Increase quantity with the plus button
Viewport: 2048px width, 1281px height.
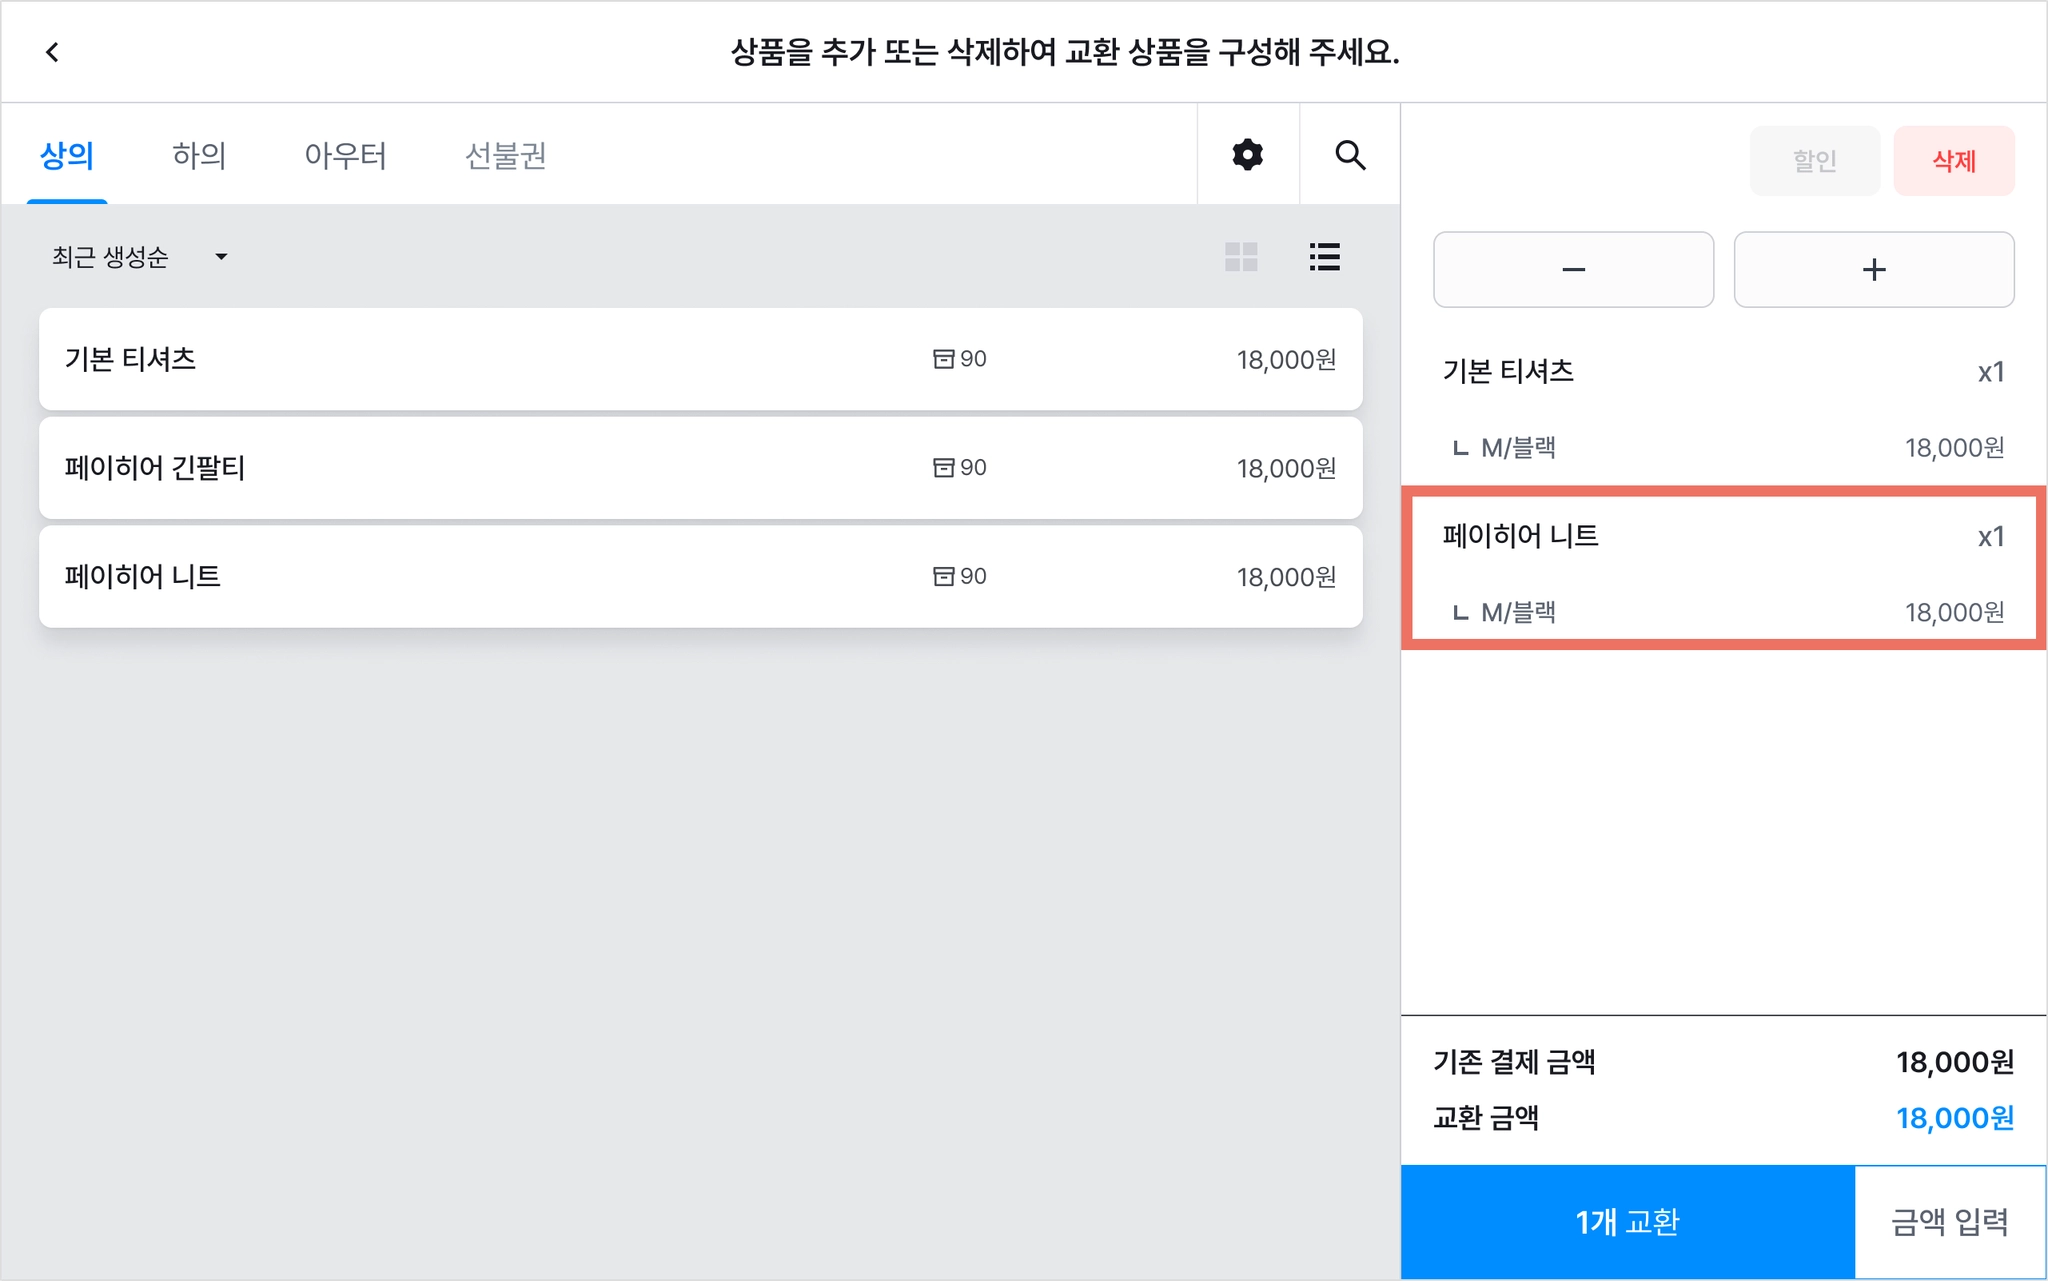tap(1874, 270)
